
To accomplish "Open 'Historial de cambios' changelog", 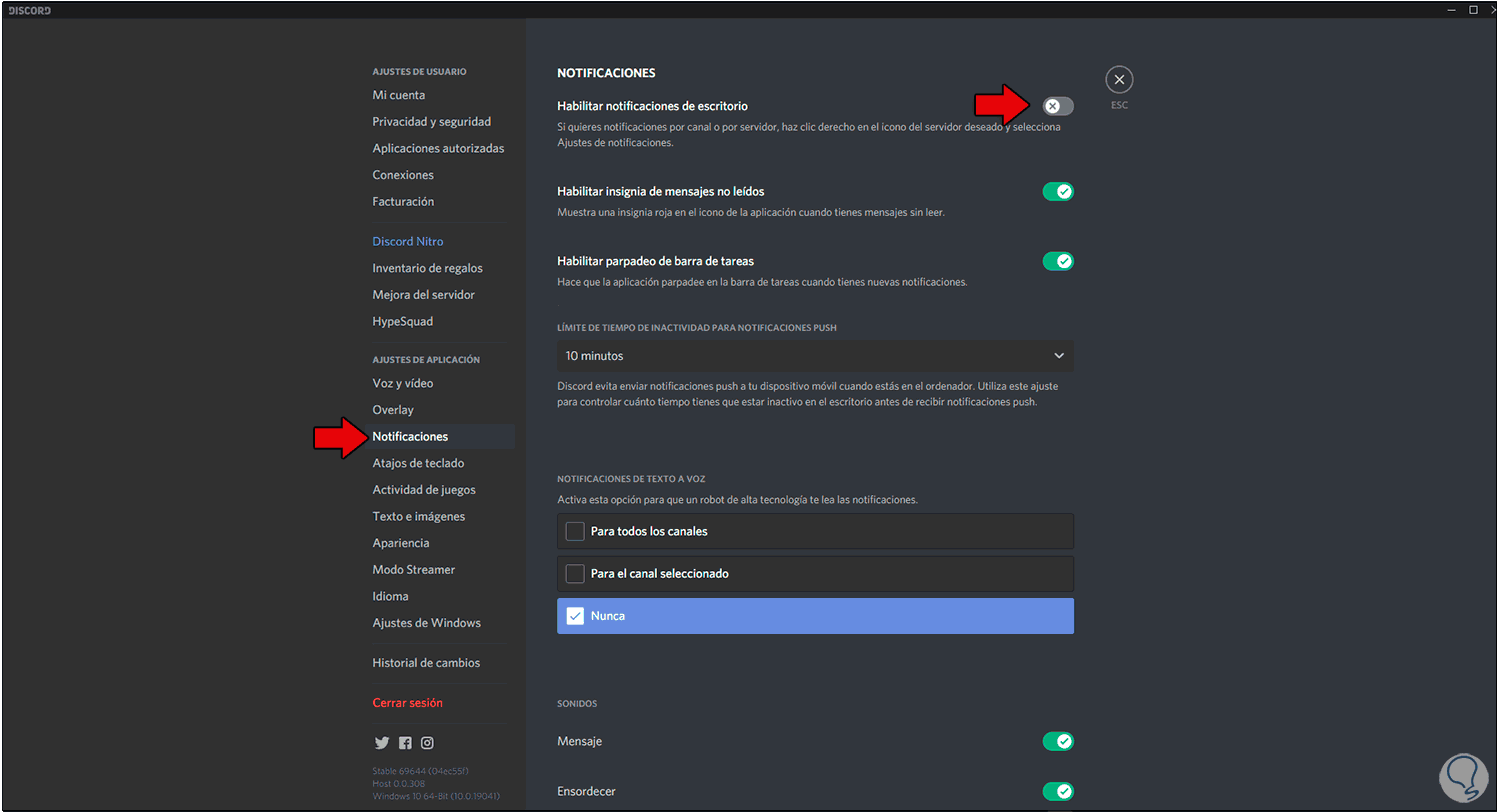I will click(426, 663).
